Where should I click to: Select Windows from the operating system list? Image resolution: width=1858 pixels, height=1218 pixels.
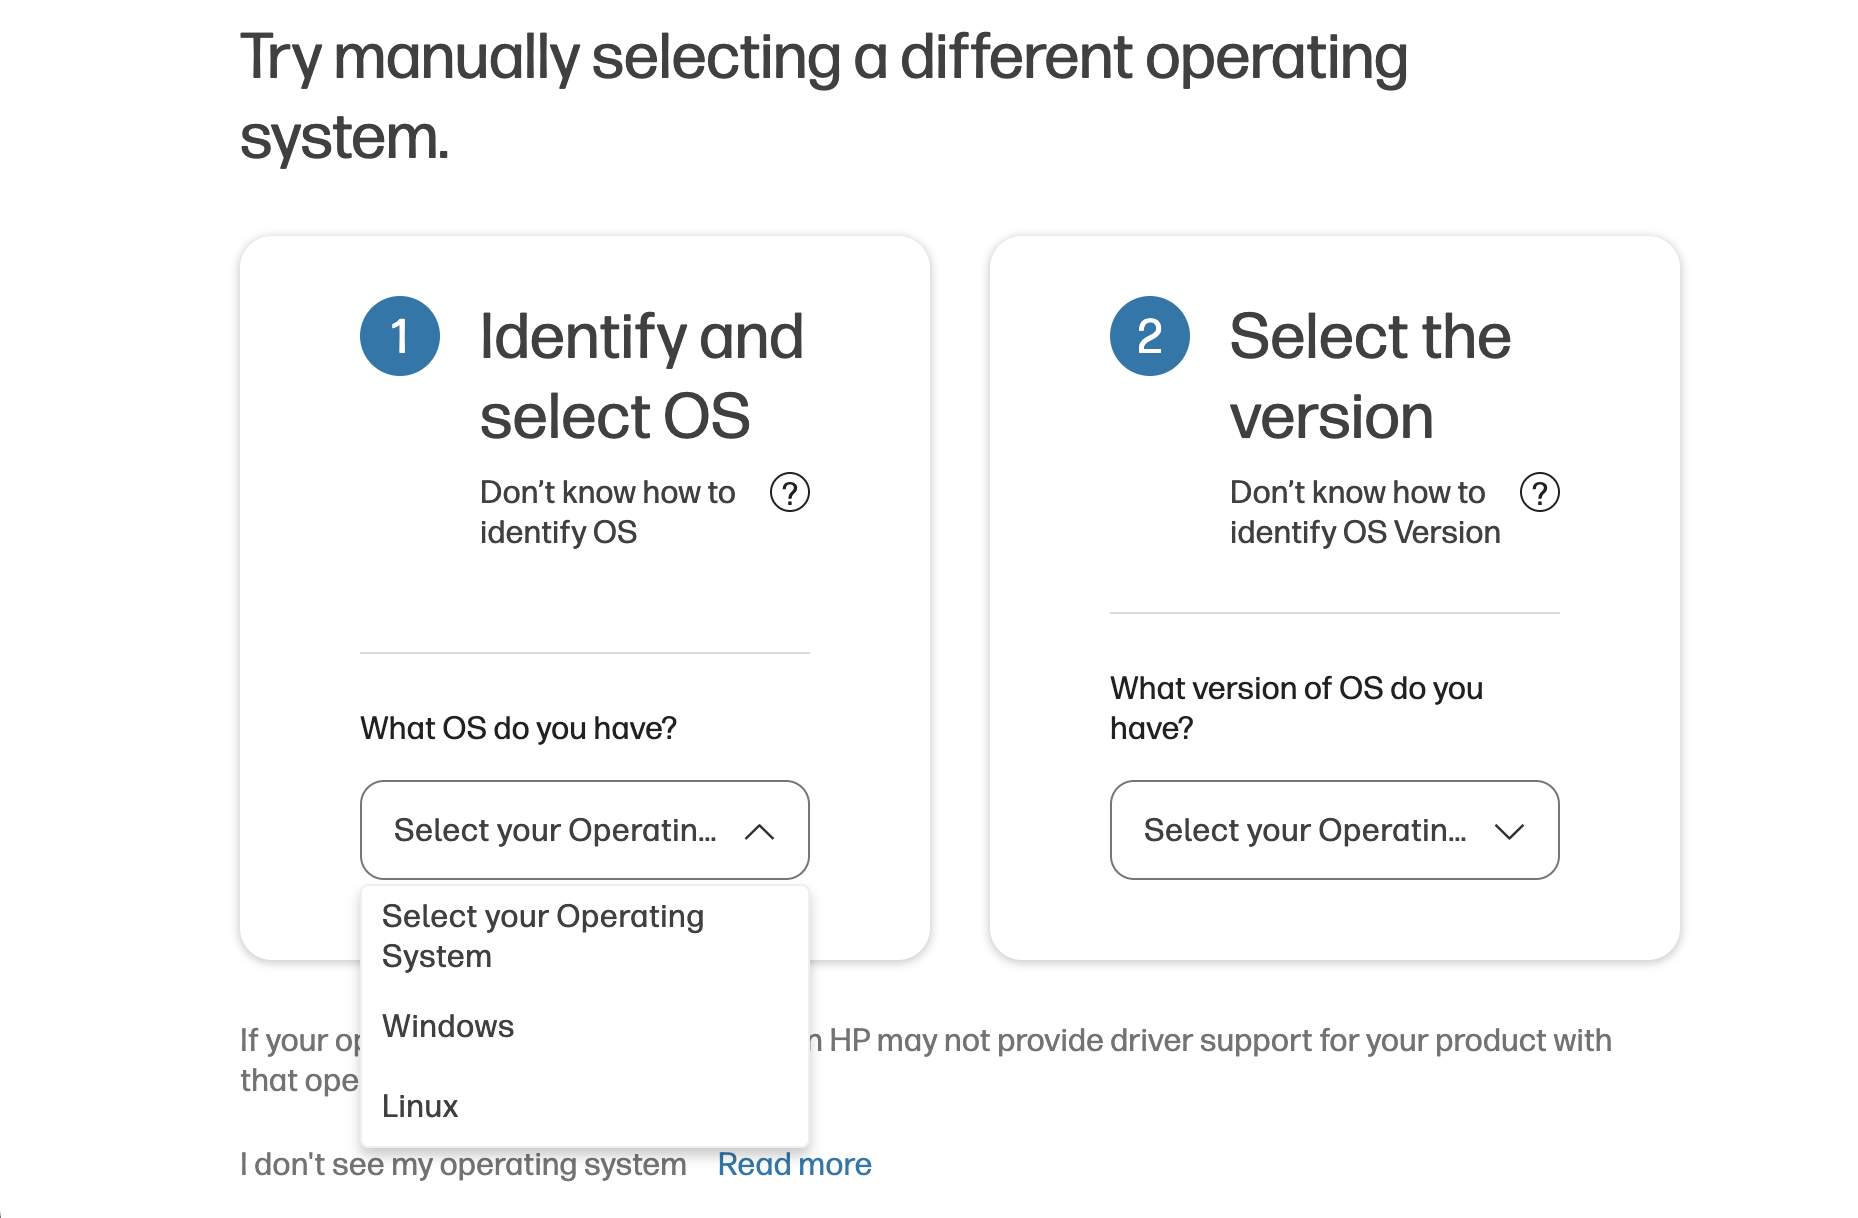point(448,1025)
